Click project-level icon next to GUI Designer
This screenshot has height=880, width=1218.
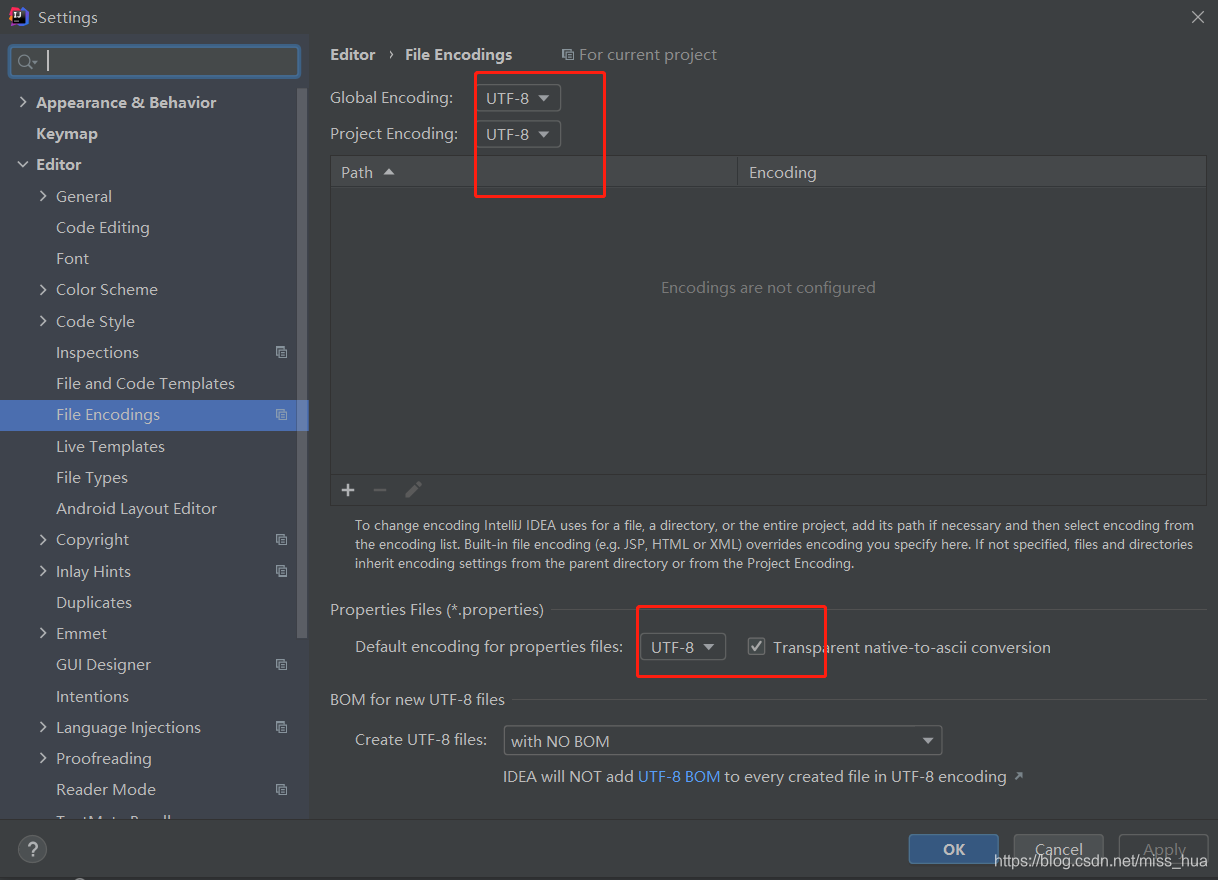pos(281,664)
